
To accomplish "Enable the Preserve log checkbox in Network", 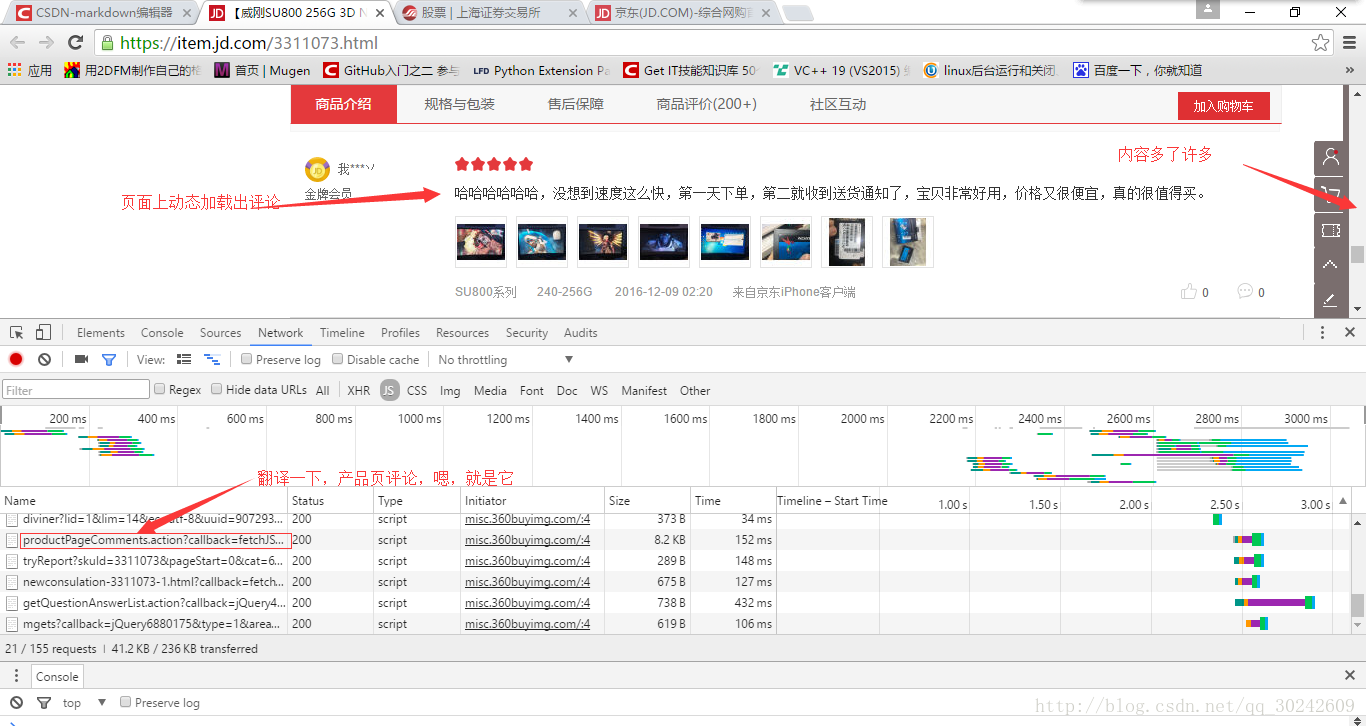I will pos(246,359).
